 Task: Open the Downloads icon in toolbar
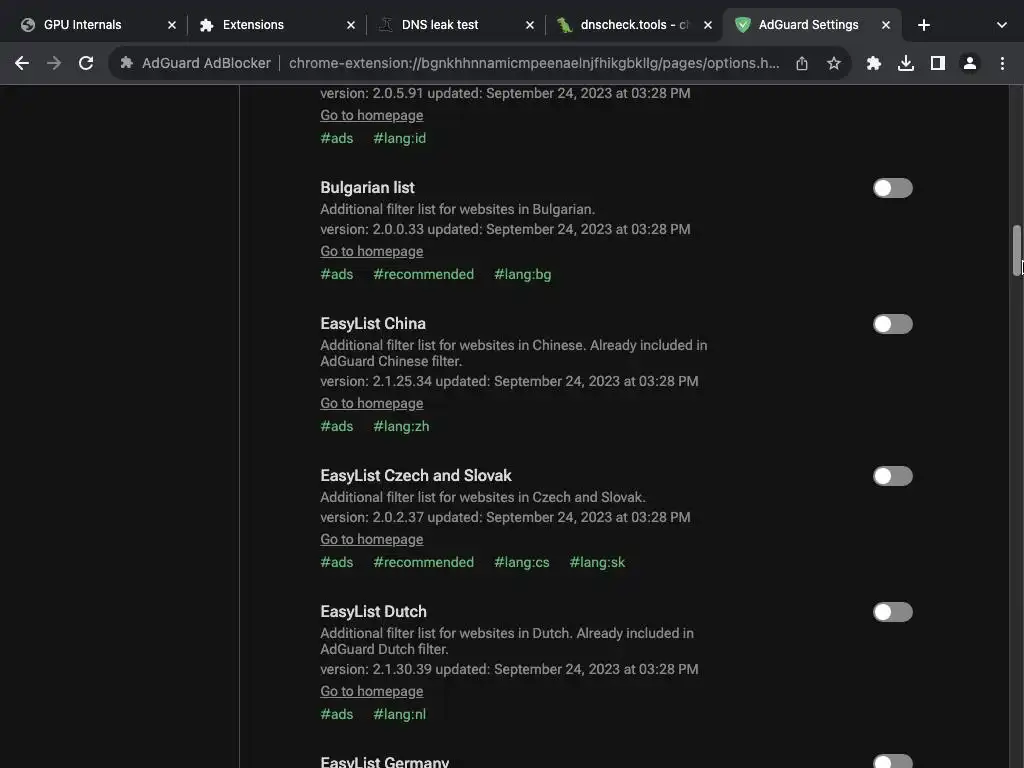906,63
